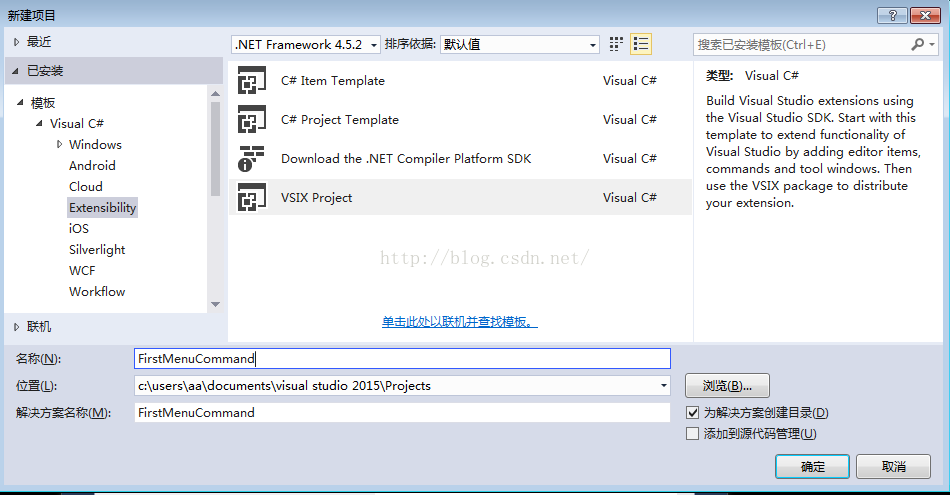950x495 pixels.
Task: Select the C# Project Template icon
Action: (252, 119)
